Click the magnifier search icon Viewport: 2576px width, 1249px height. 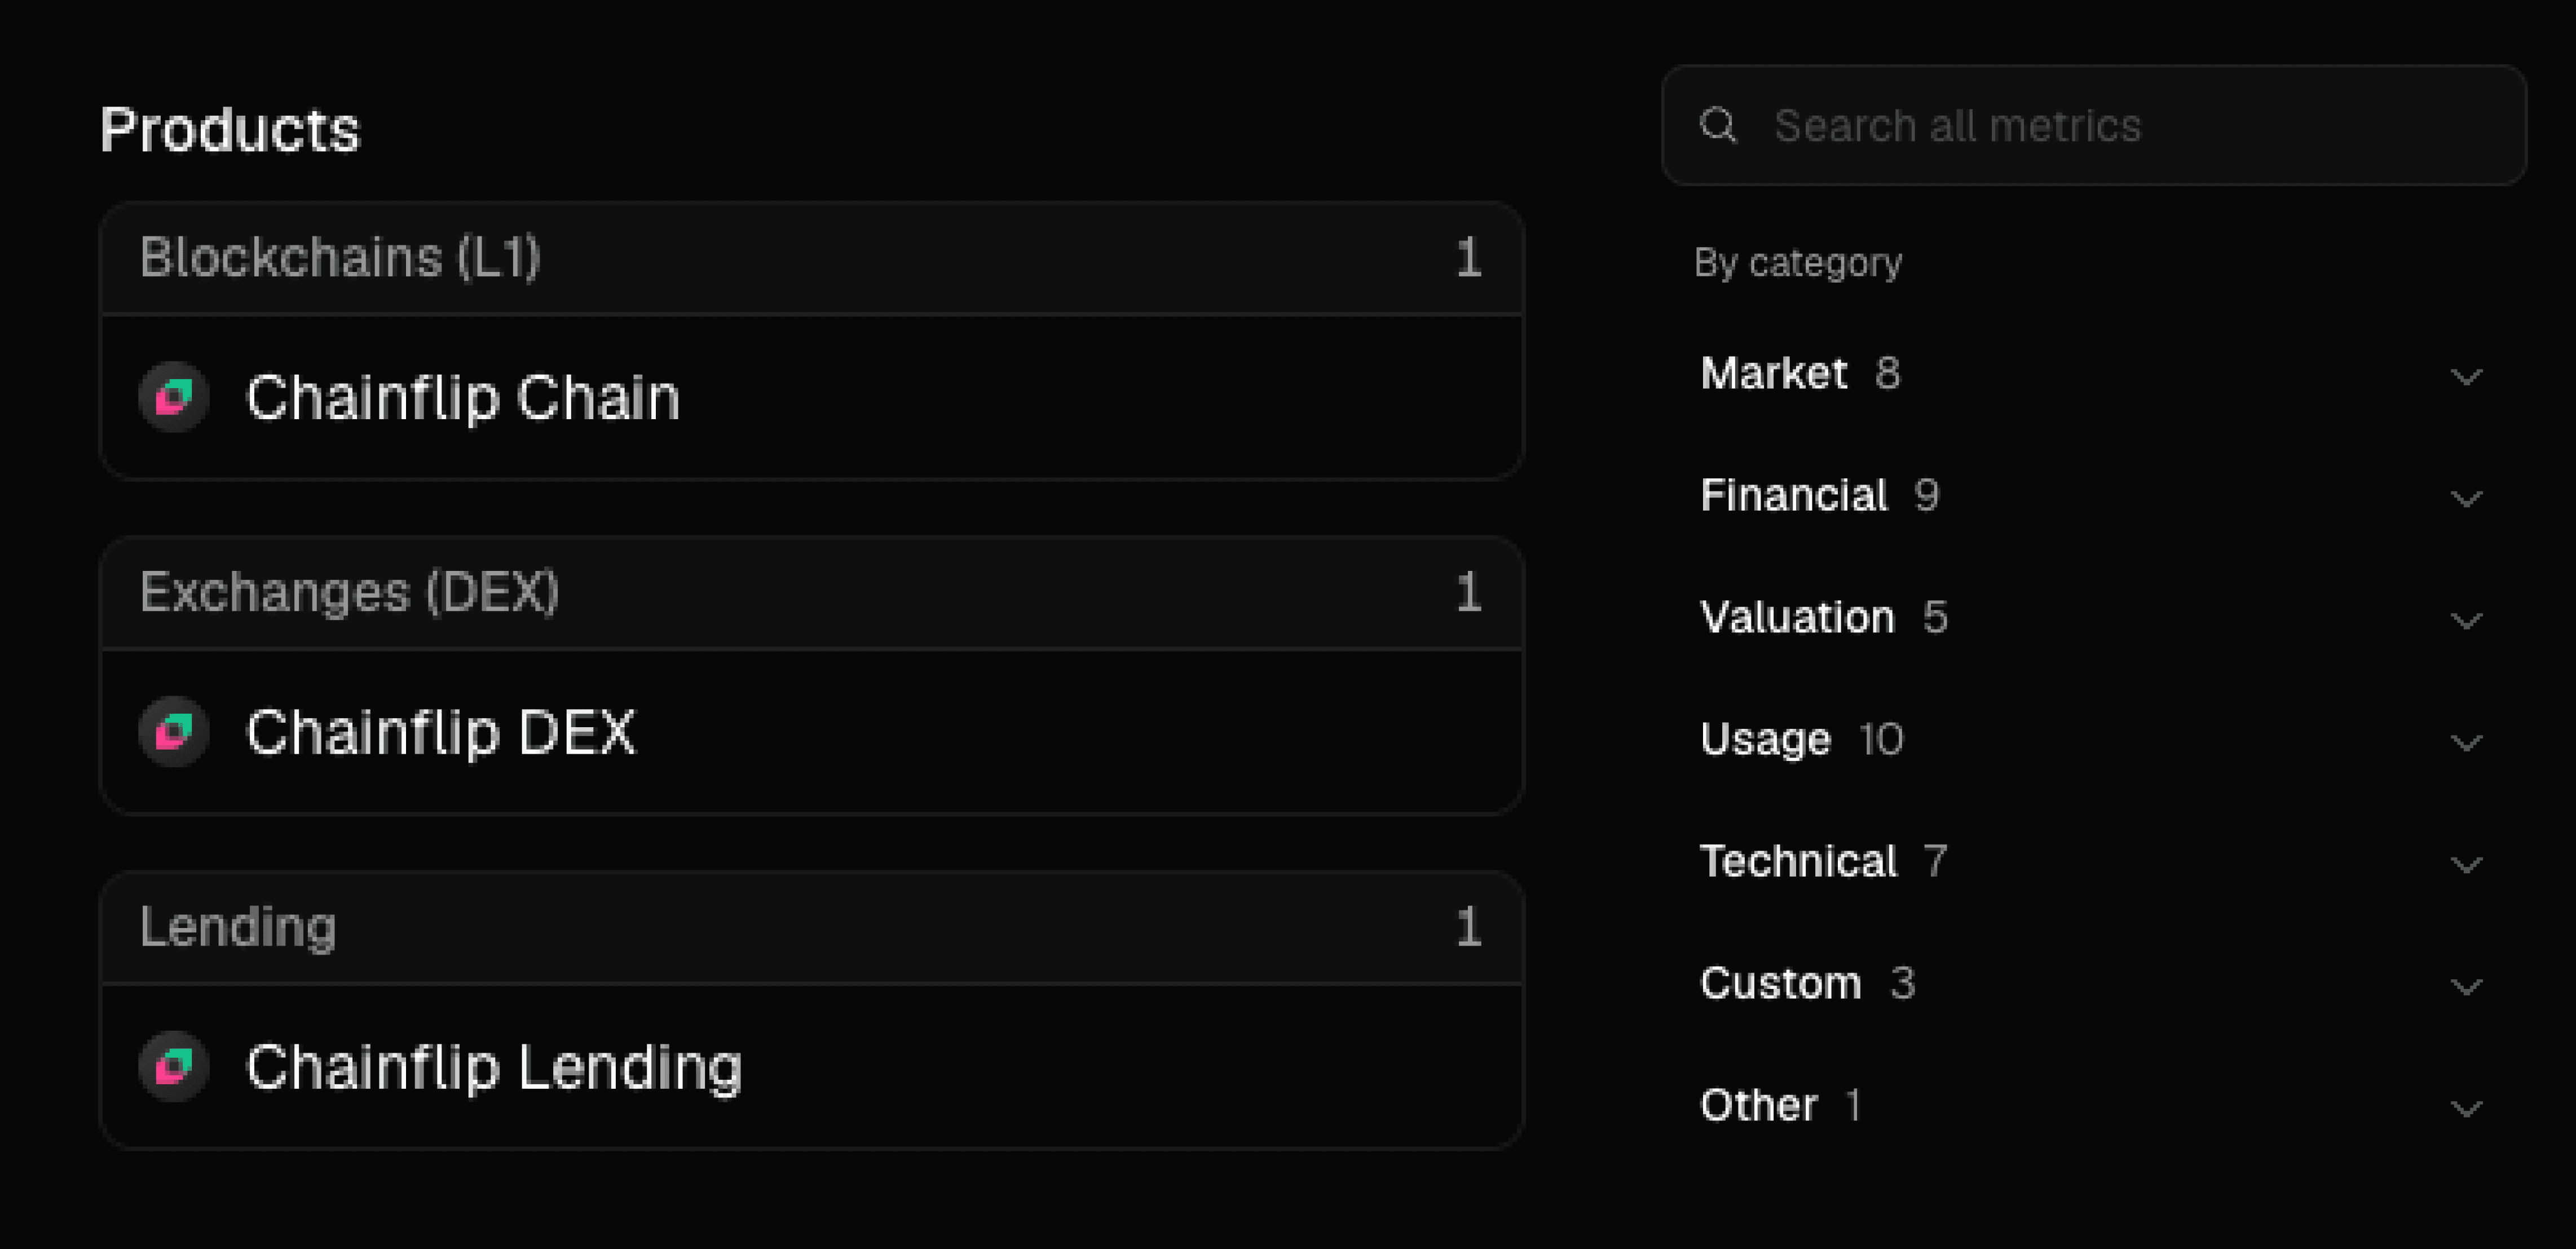pos(1718,126)
